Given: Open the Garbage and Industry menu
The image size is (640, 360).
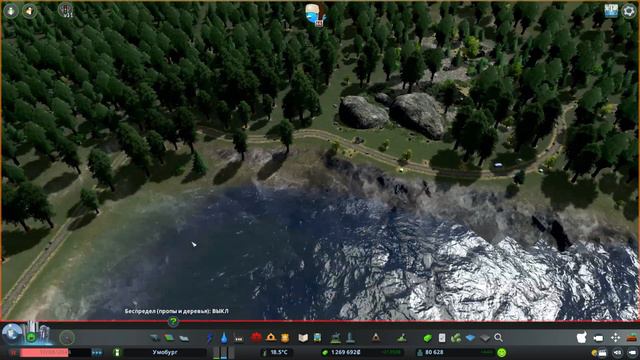Looking at the screenshot, I should tap(239, 338).
